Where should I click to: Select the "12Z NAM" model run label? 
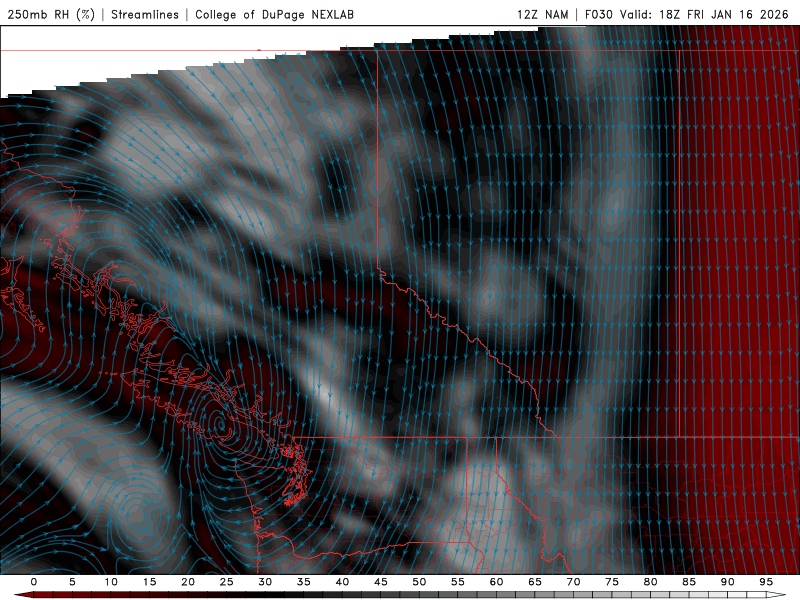point(542,14)
